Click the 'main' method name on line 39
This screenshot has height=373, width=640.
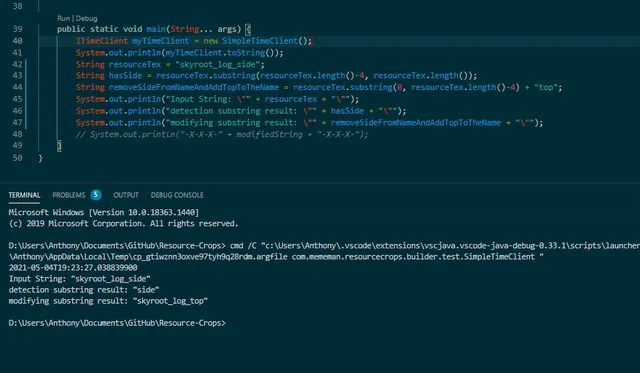156,29
